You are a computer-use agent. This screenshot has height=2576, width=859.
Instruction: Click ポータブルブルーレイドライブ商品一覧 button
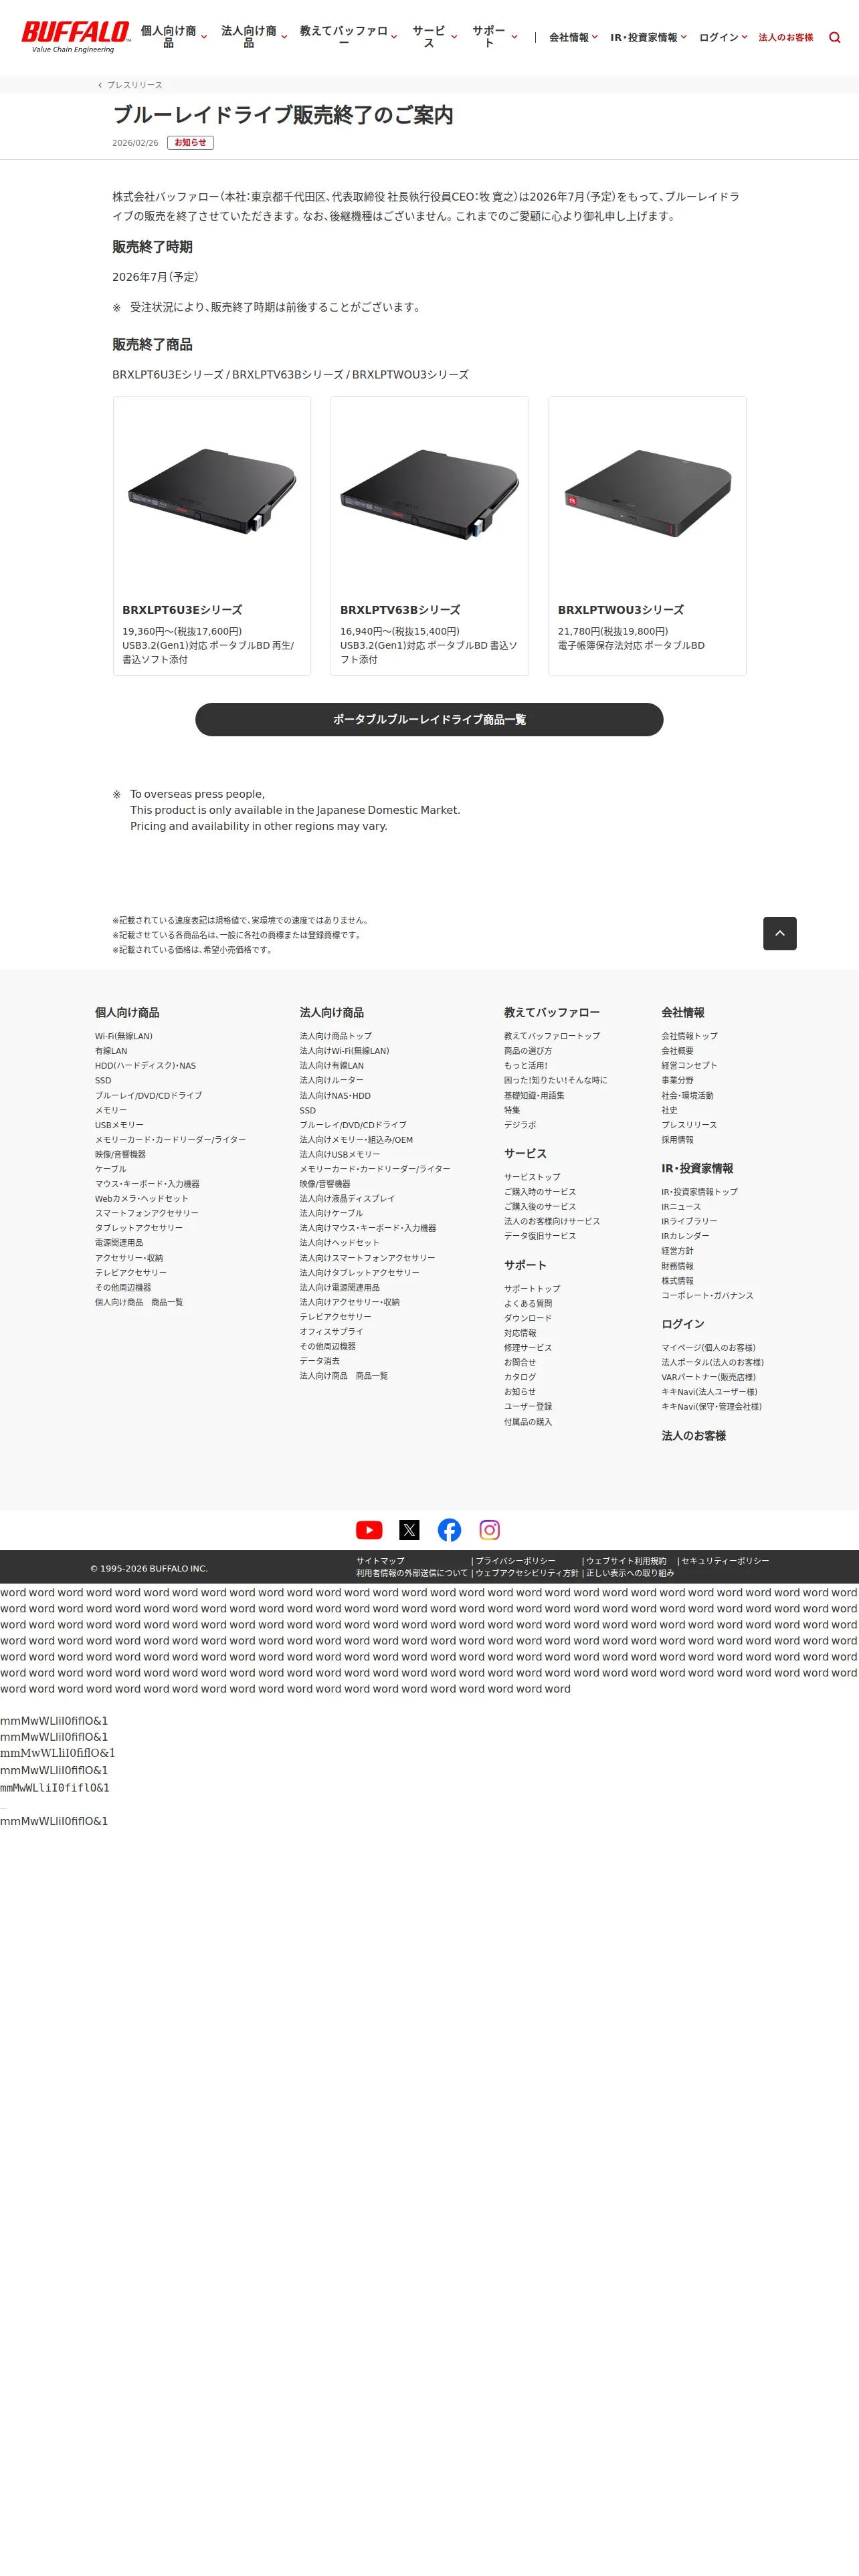[x=429, y=720]
